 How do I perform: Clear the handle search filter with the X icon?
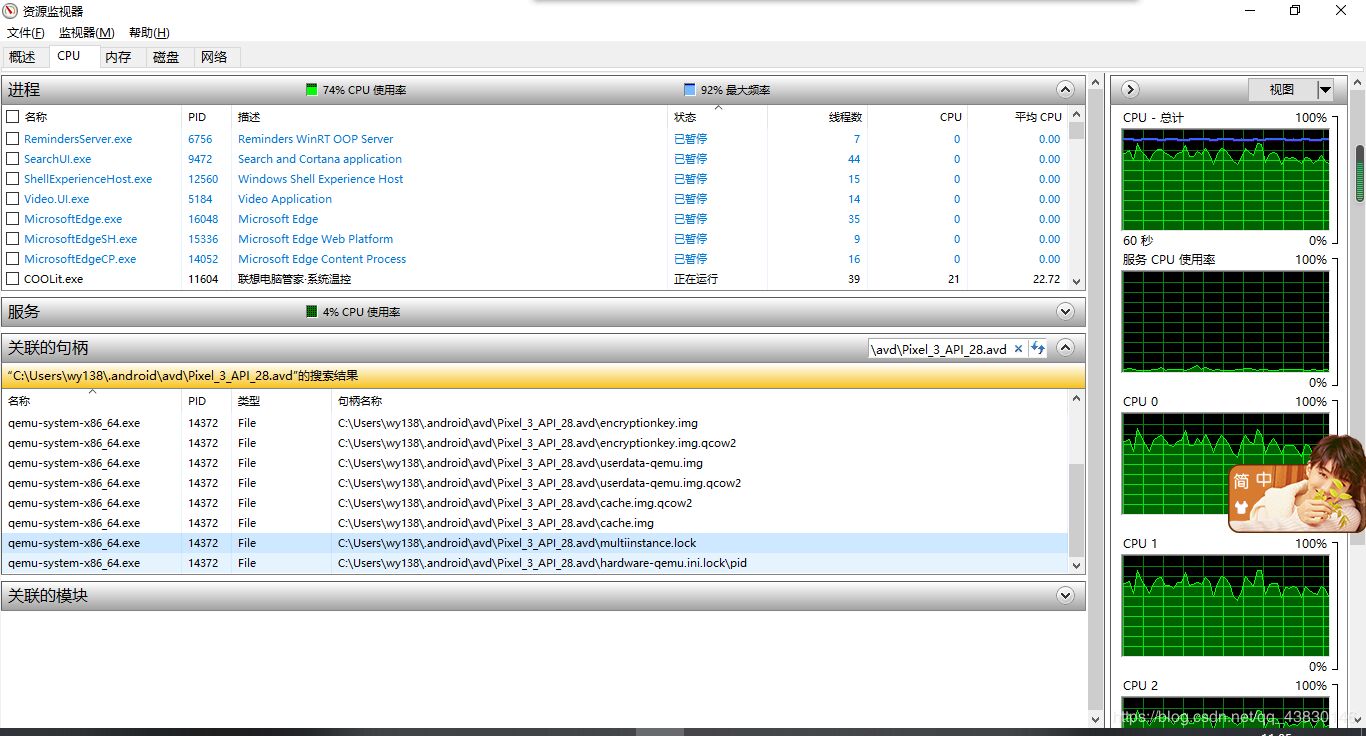(x=1018, y=349)
